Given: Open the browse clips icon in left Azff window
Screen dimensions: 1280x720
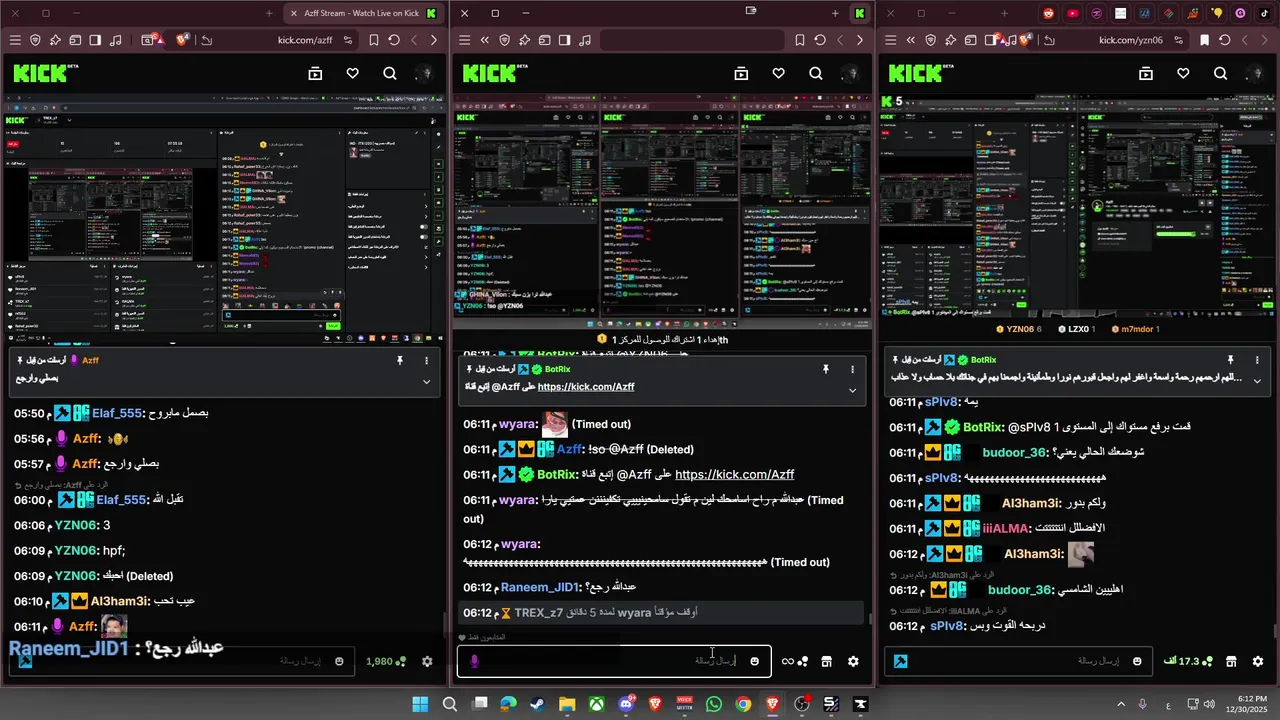Looking at the screenshot, I should [x=315, y=73].
